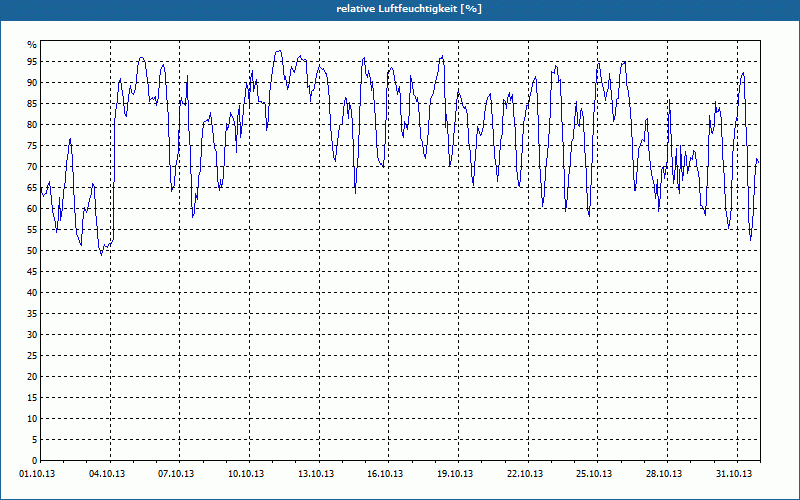The width and height of the screenshot is (800, 500).
Task: Click the 16.10.13 date label
Action: (385, 474)
